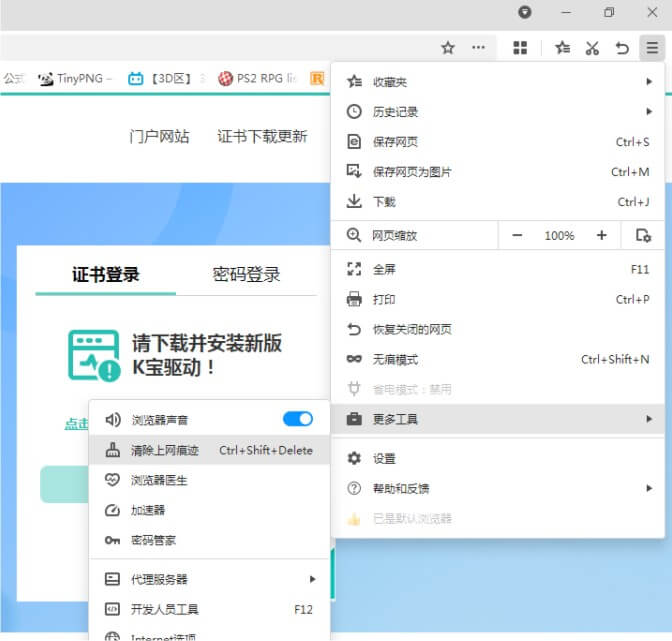Click the 无痕模式 glasses icon

click(x=354, y=359)
